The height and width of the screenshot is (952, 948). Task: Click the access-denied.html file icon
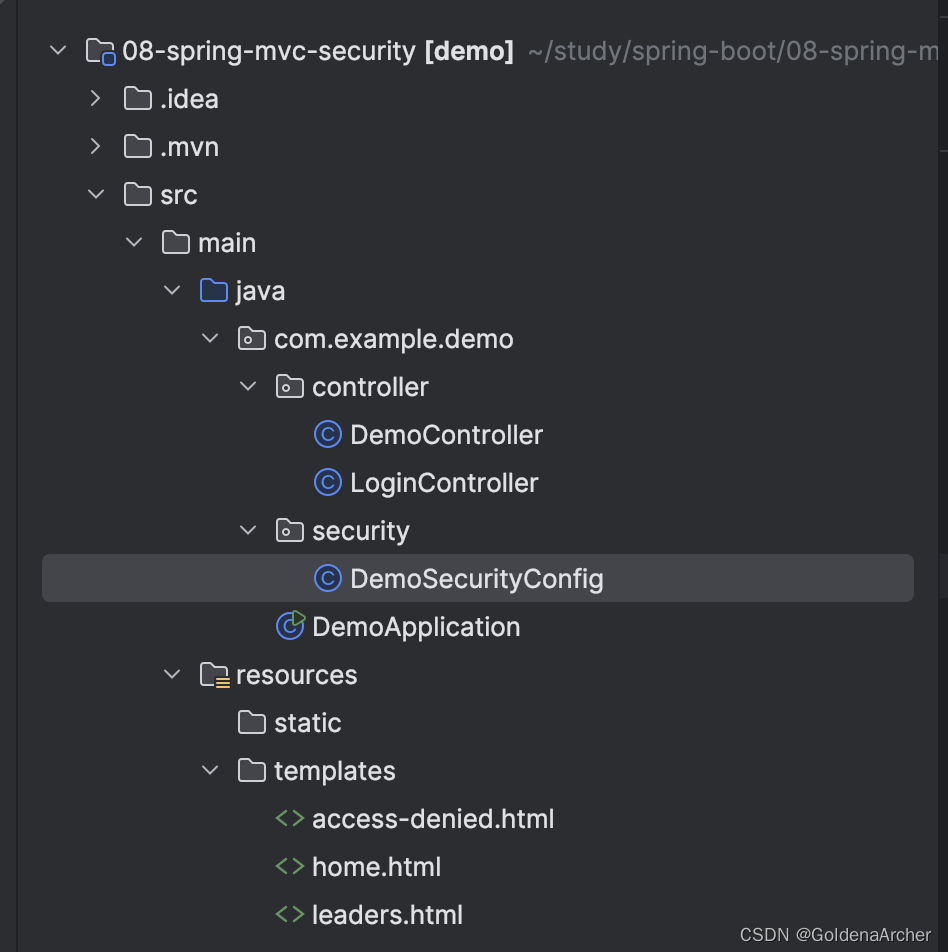click(x=289, y=819)
